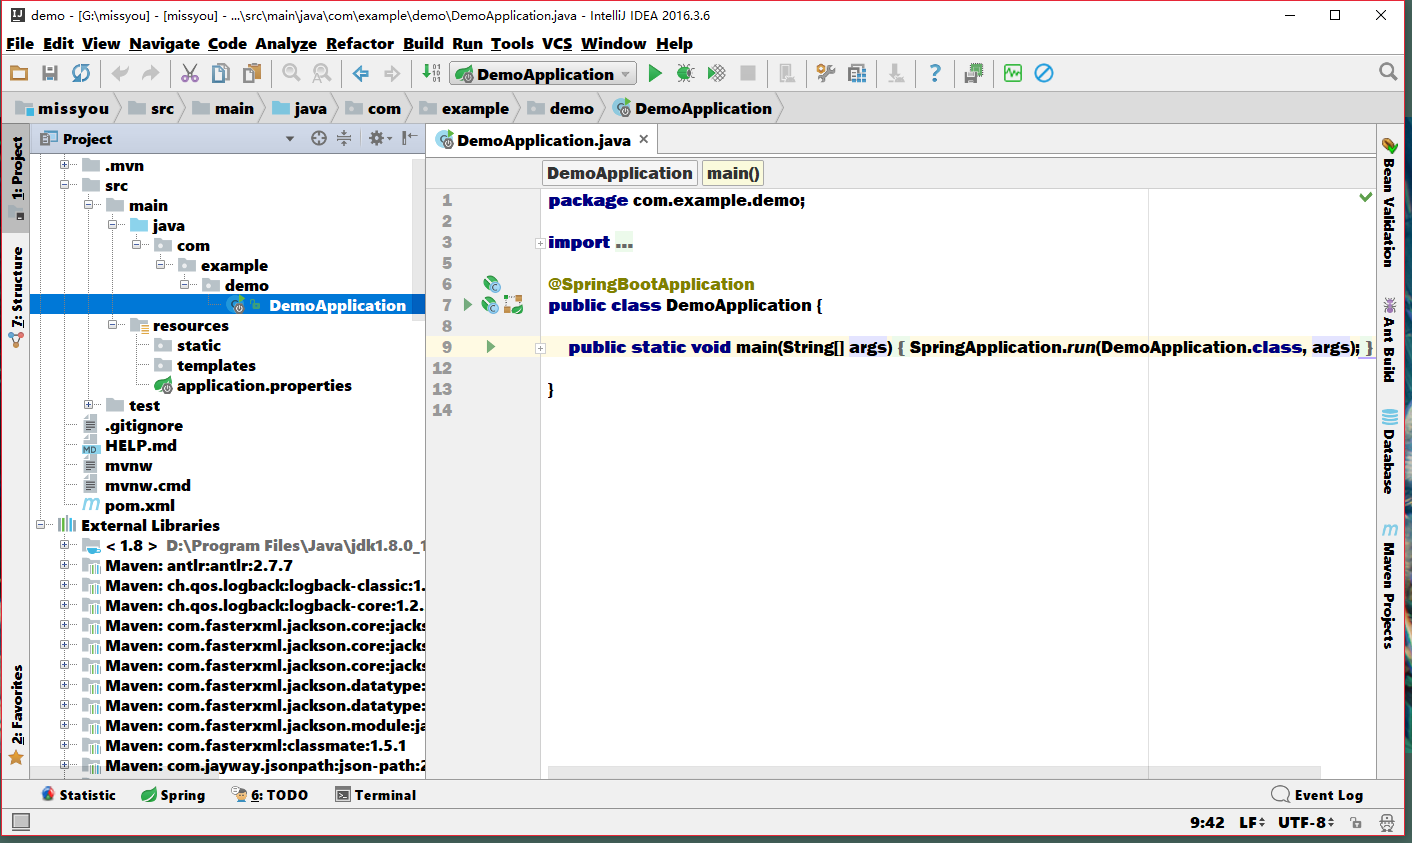Toggle the 7: Structure side tool tab
This screenshot has width=1412, height=843.
click(16, 297)
